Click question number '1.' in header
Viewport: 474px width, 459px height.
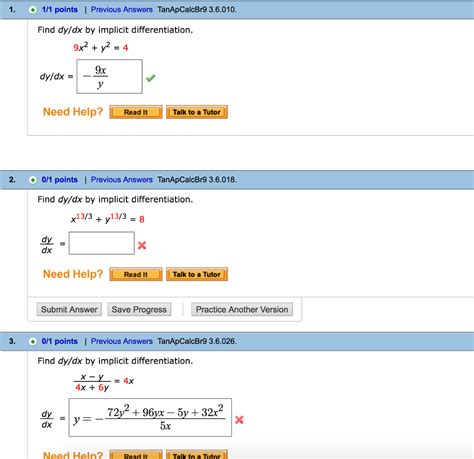coord(12,10)
